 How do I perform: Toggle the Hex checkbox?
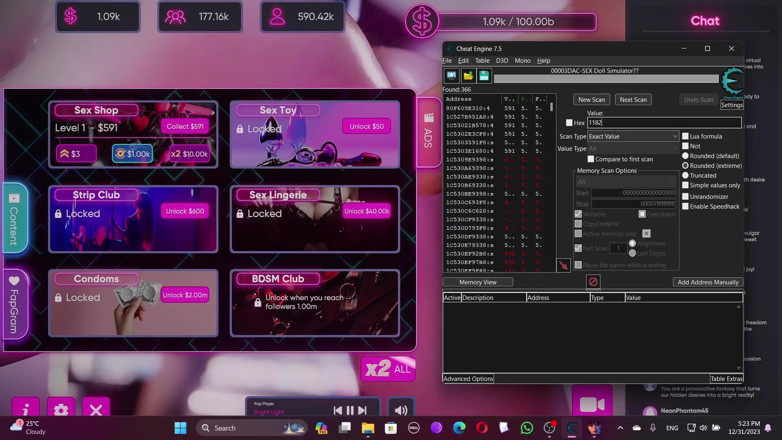point(569,122)
